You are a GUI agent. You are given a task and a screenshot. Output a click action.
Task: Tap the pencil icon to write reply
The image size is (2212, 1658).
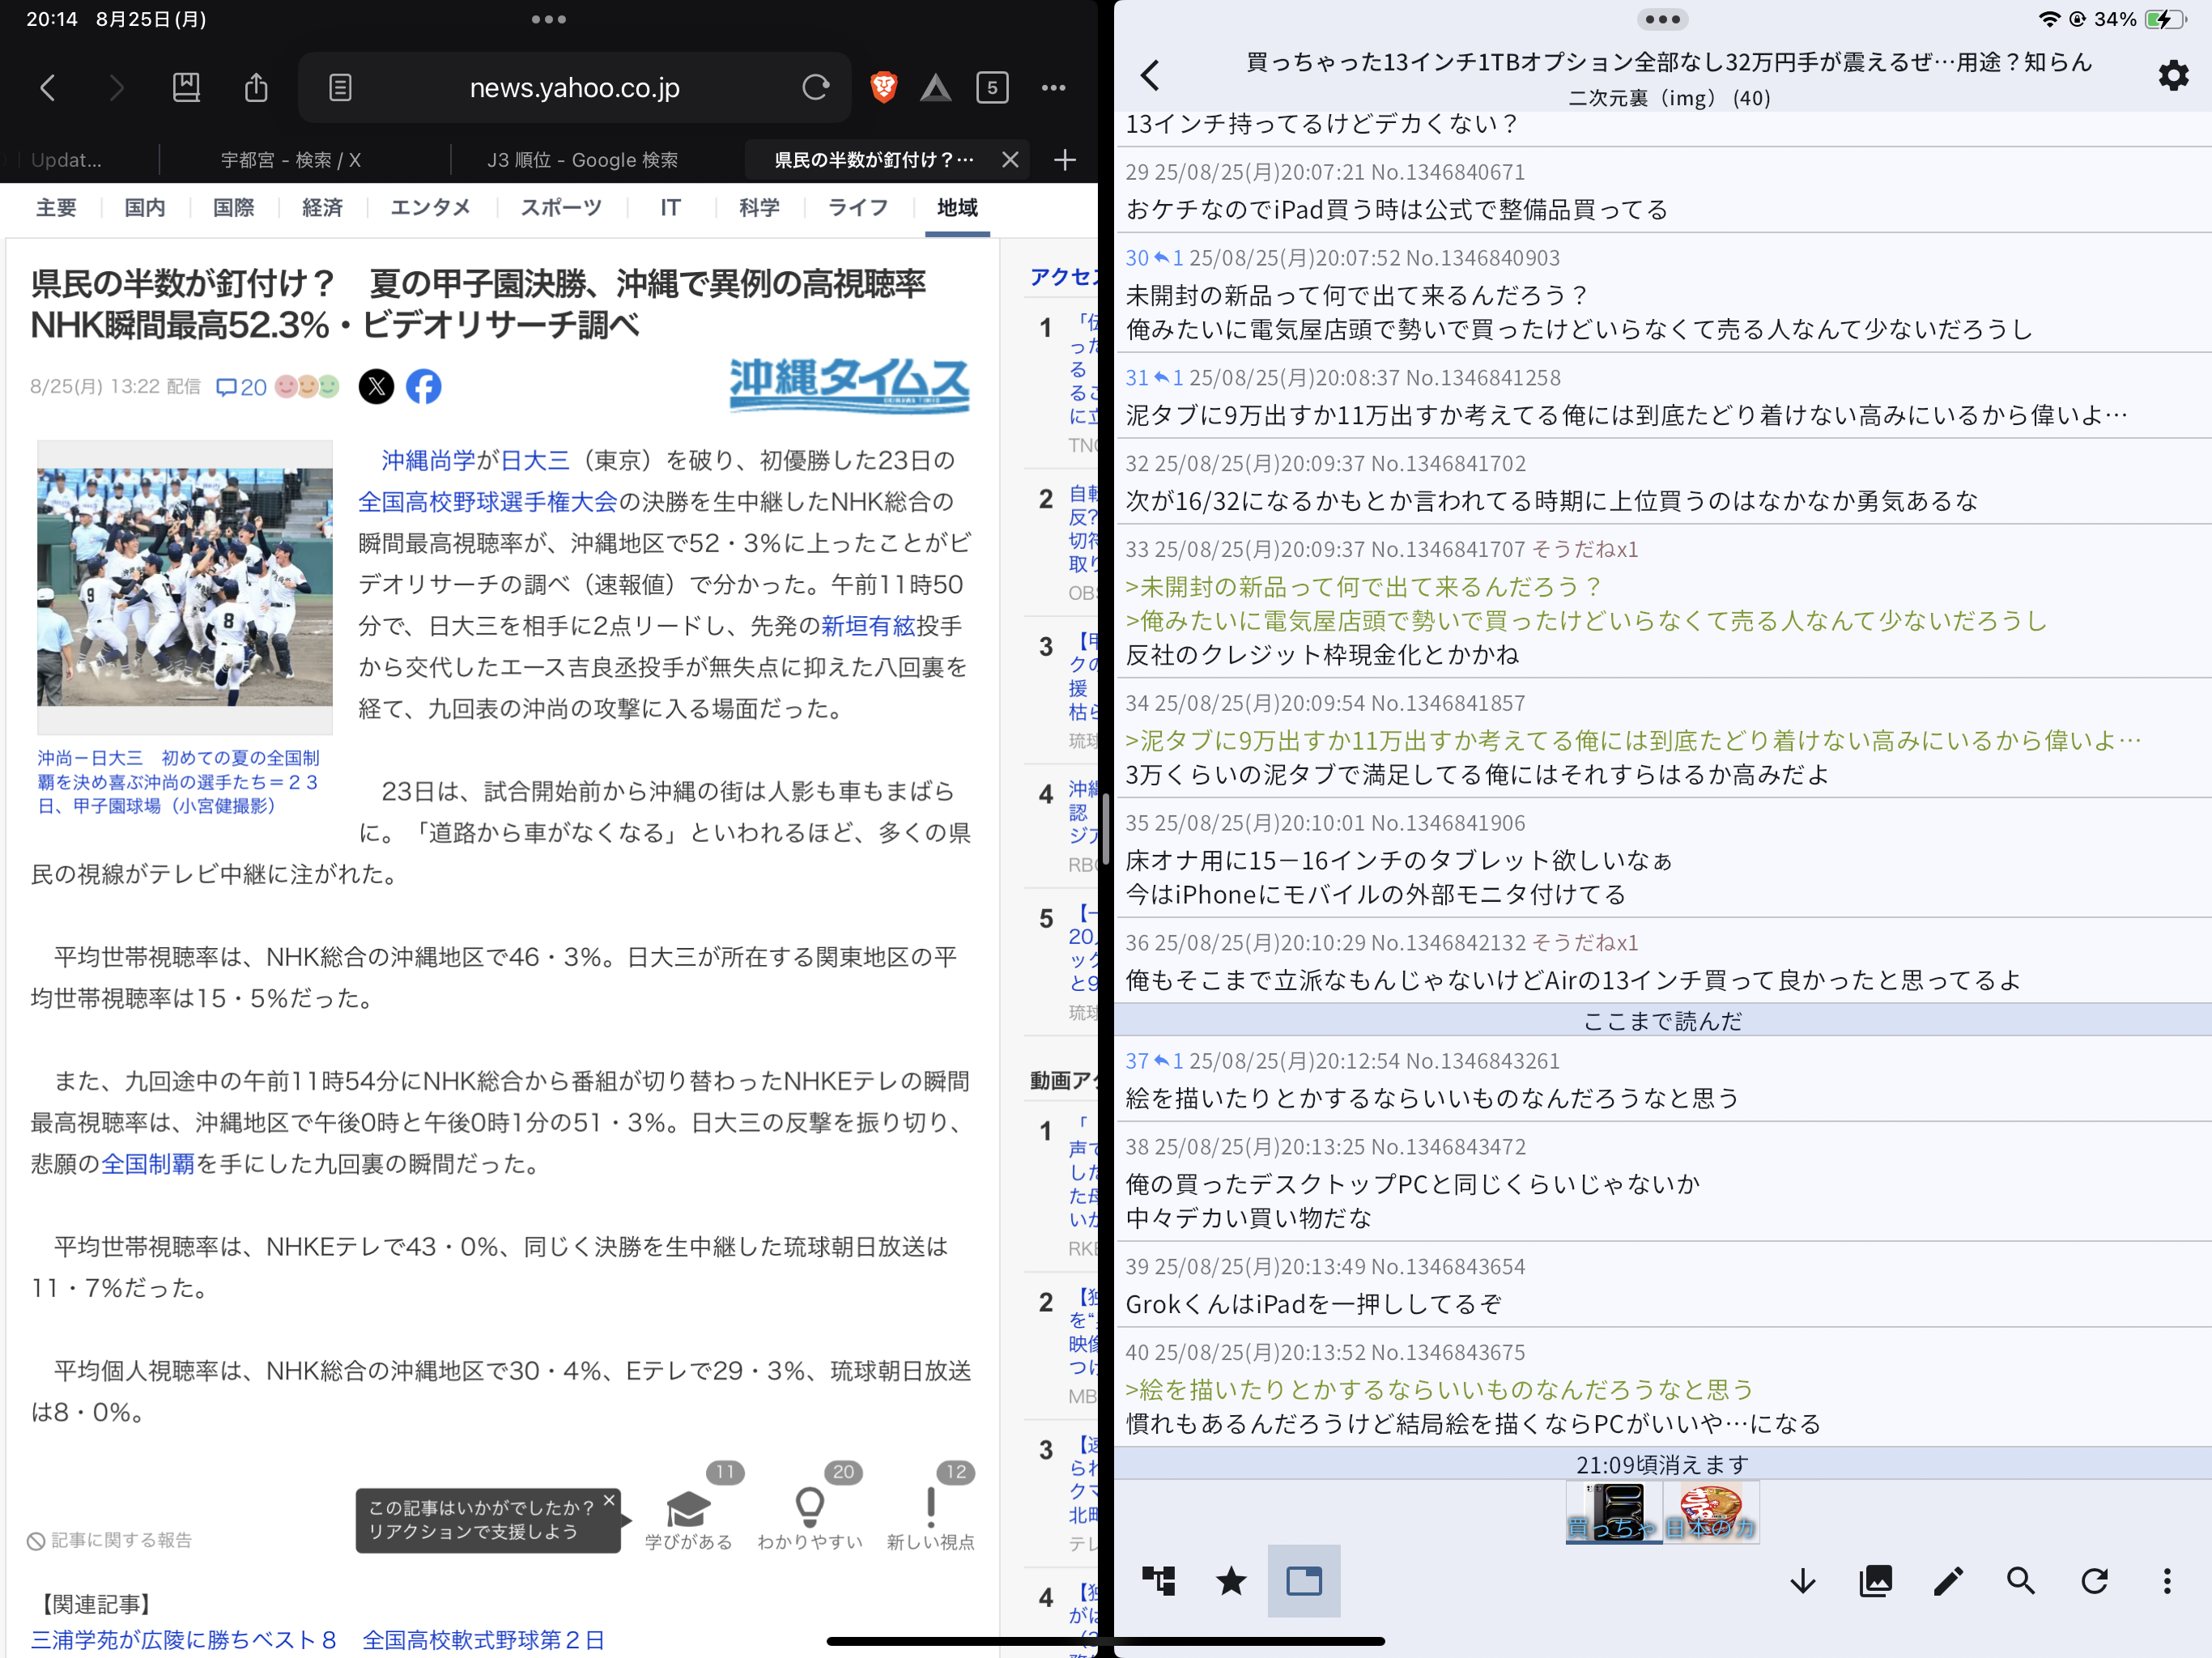tap(1948, 1581)
